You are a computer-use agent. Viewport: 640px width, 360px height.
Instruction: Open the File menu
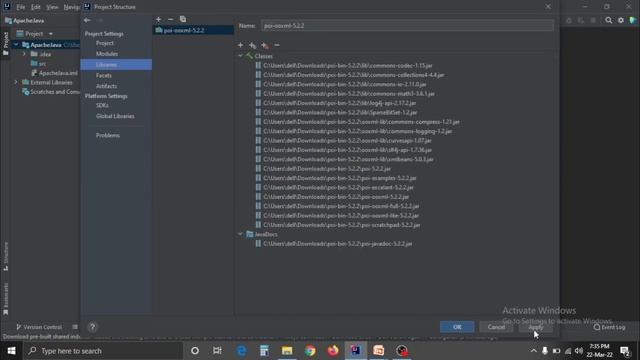pyautogui.click(x=20, y=7)
